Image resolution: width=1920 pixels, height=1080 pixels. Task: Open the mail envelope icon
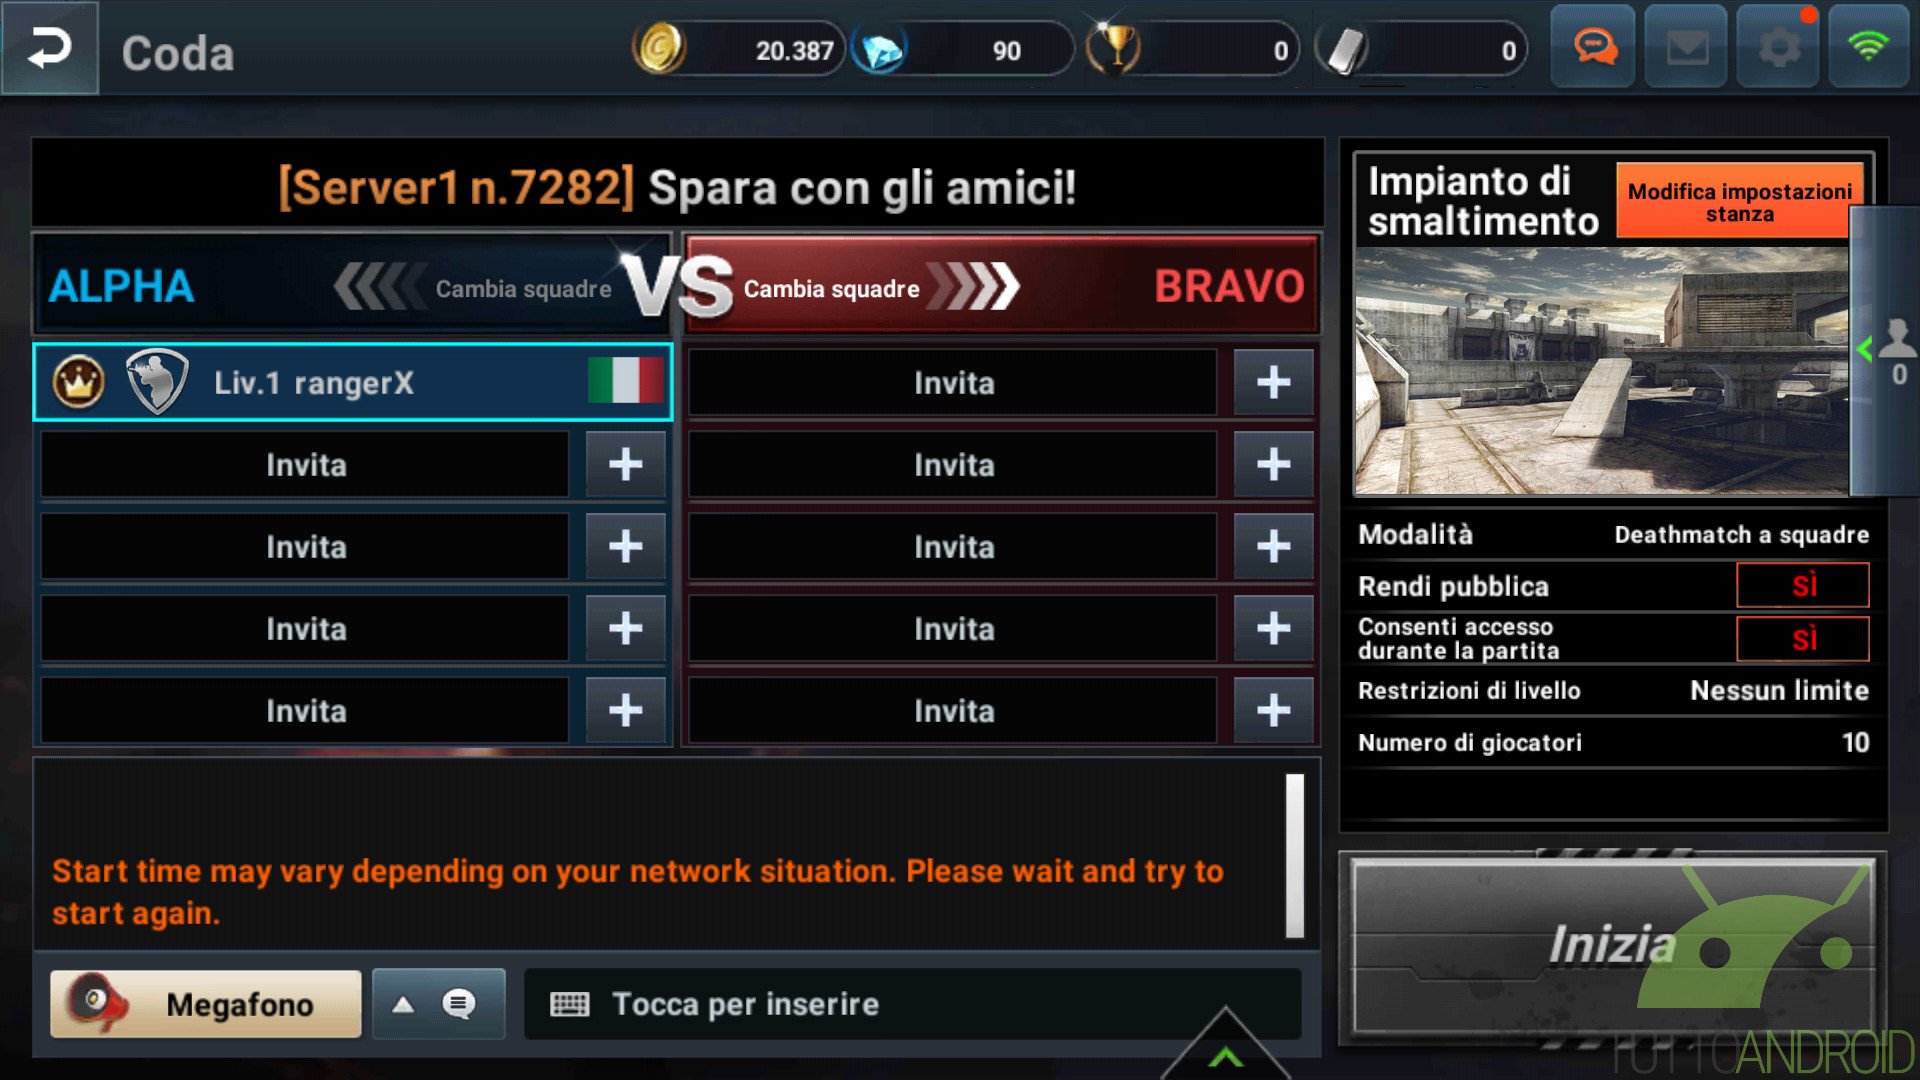1686,47
